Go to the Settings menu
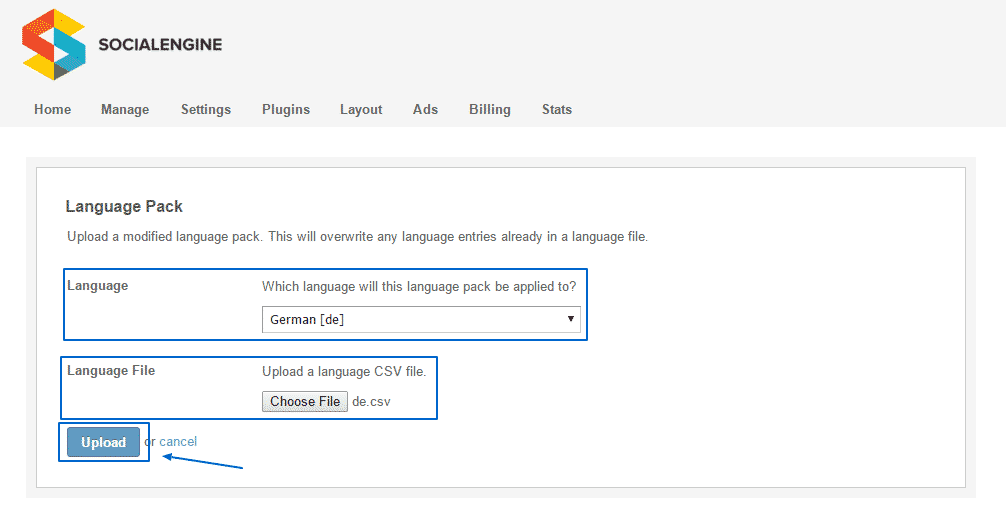 (x=206, y=110)
